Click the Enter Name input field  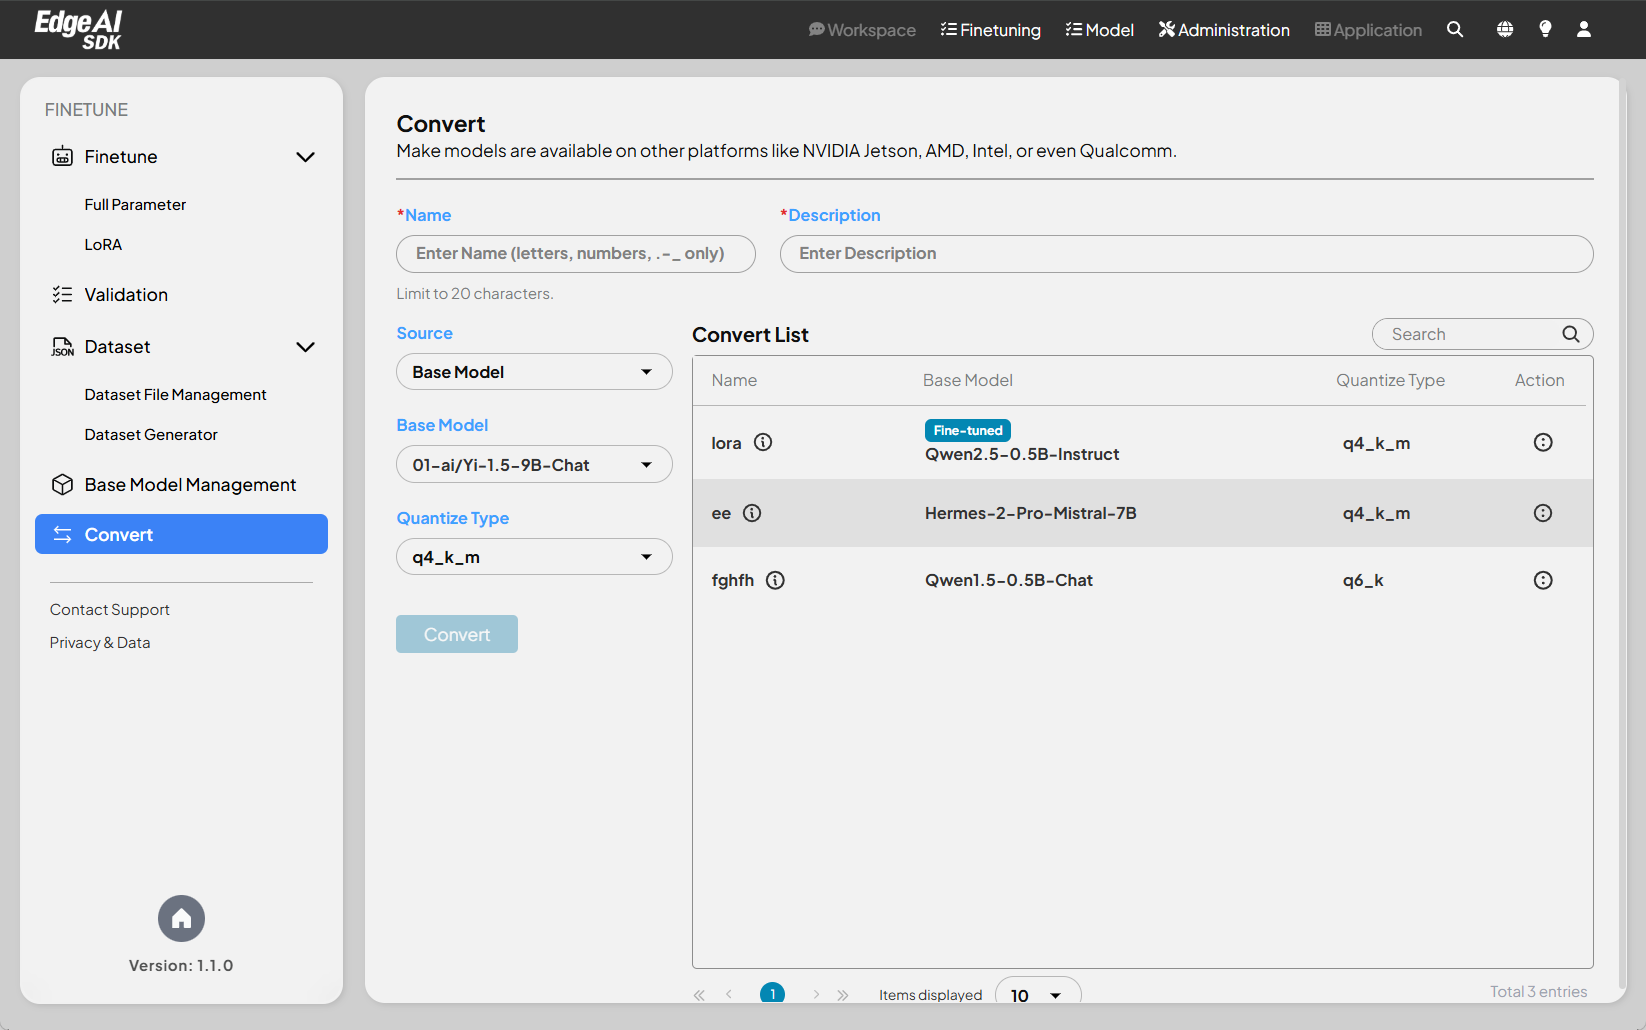coord(575,254)
